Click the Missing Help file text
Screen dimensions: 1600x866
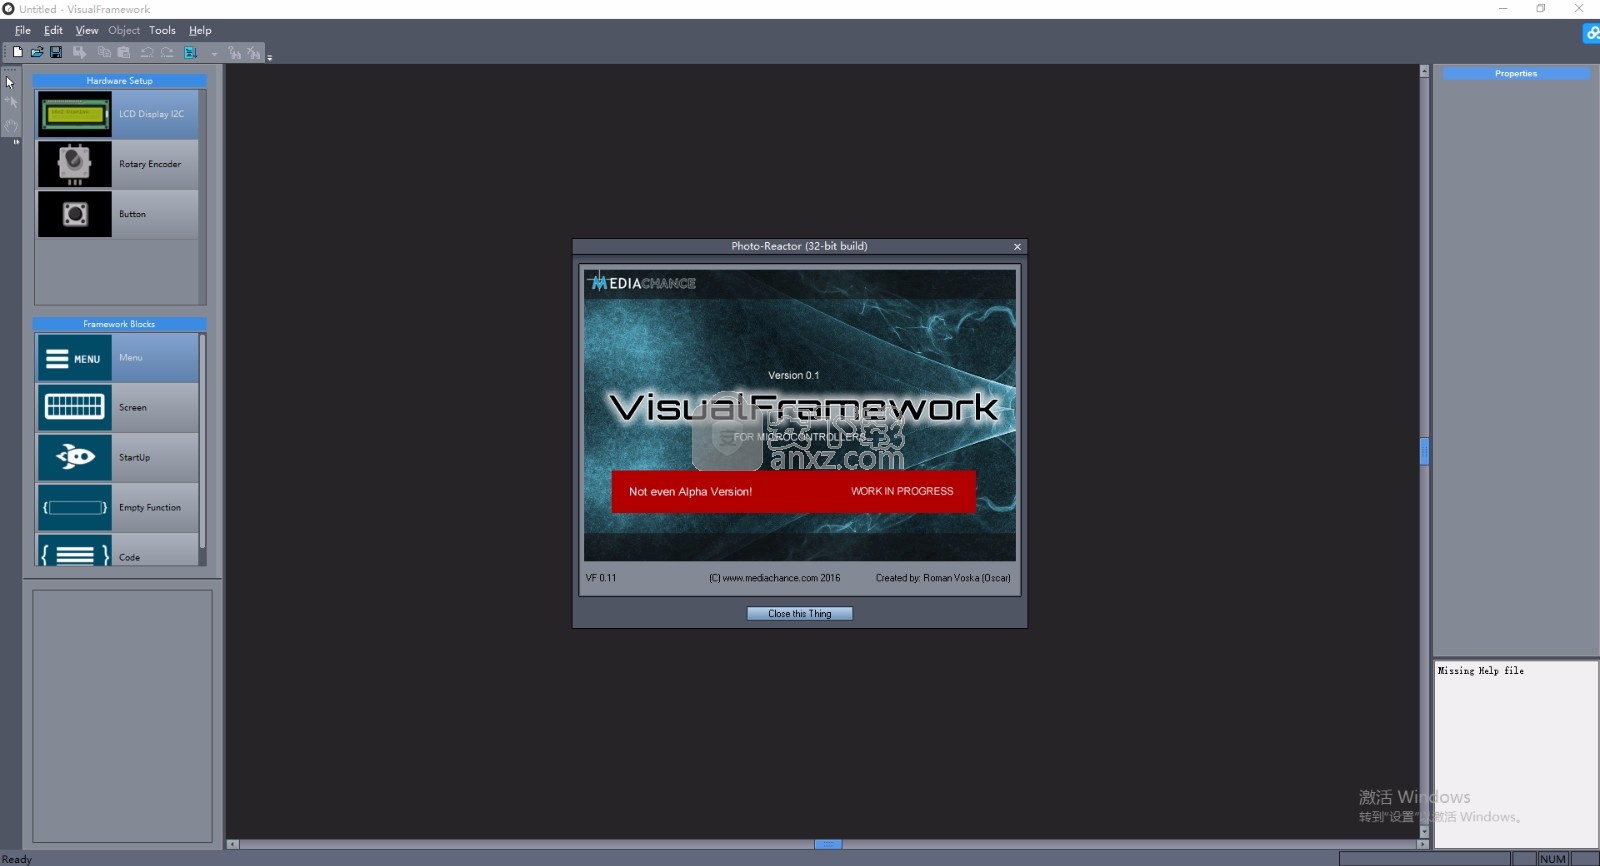(x=1481, y=671)
